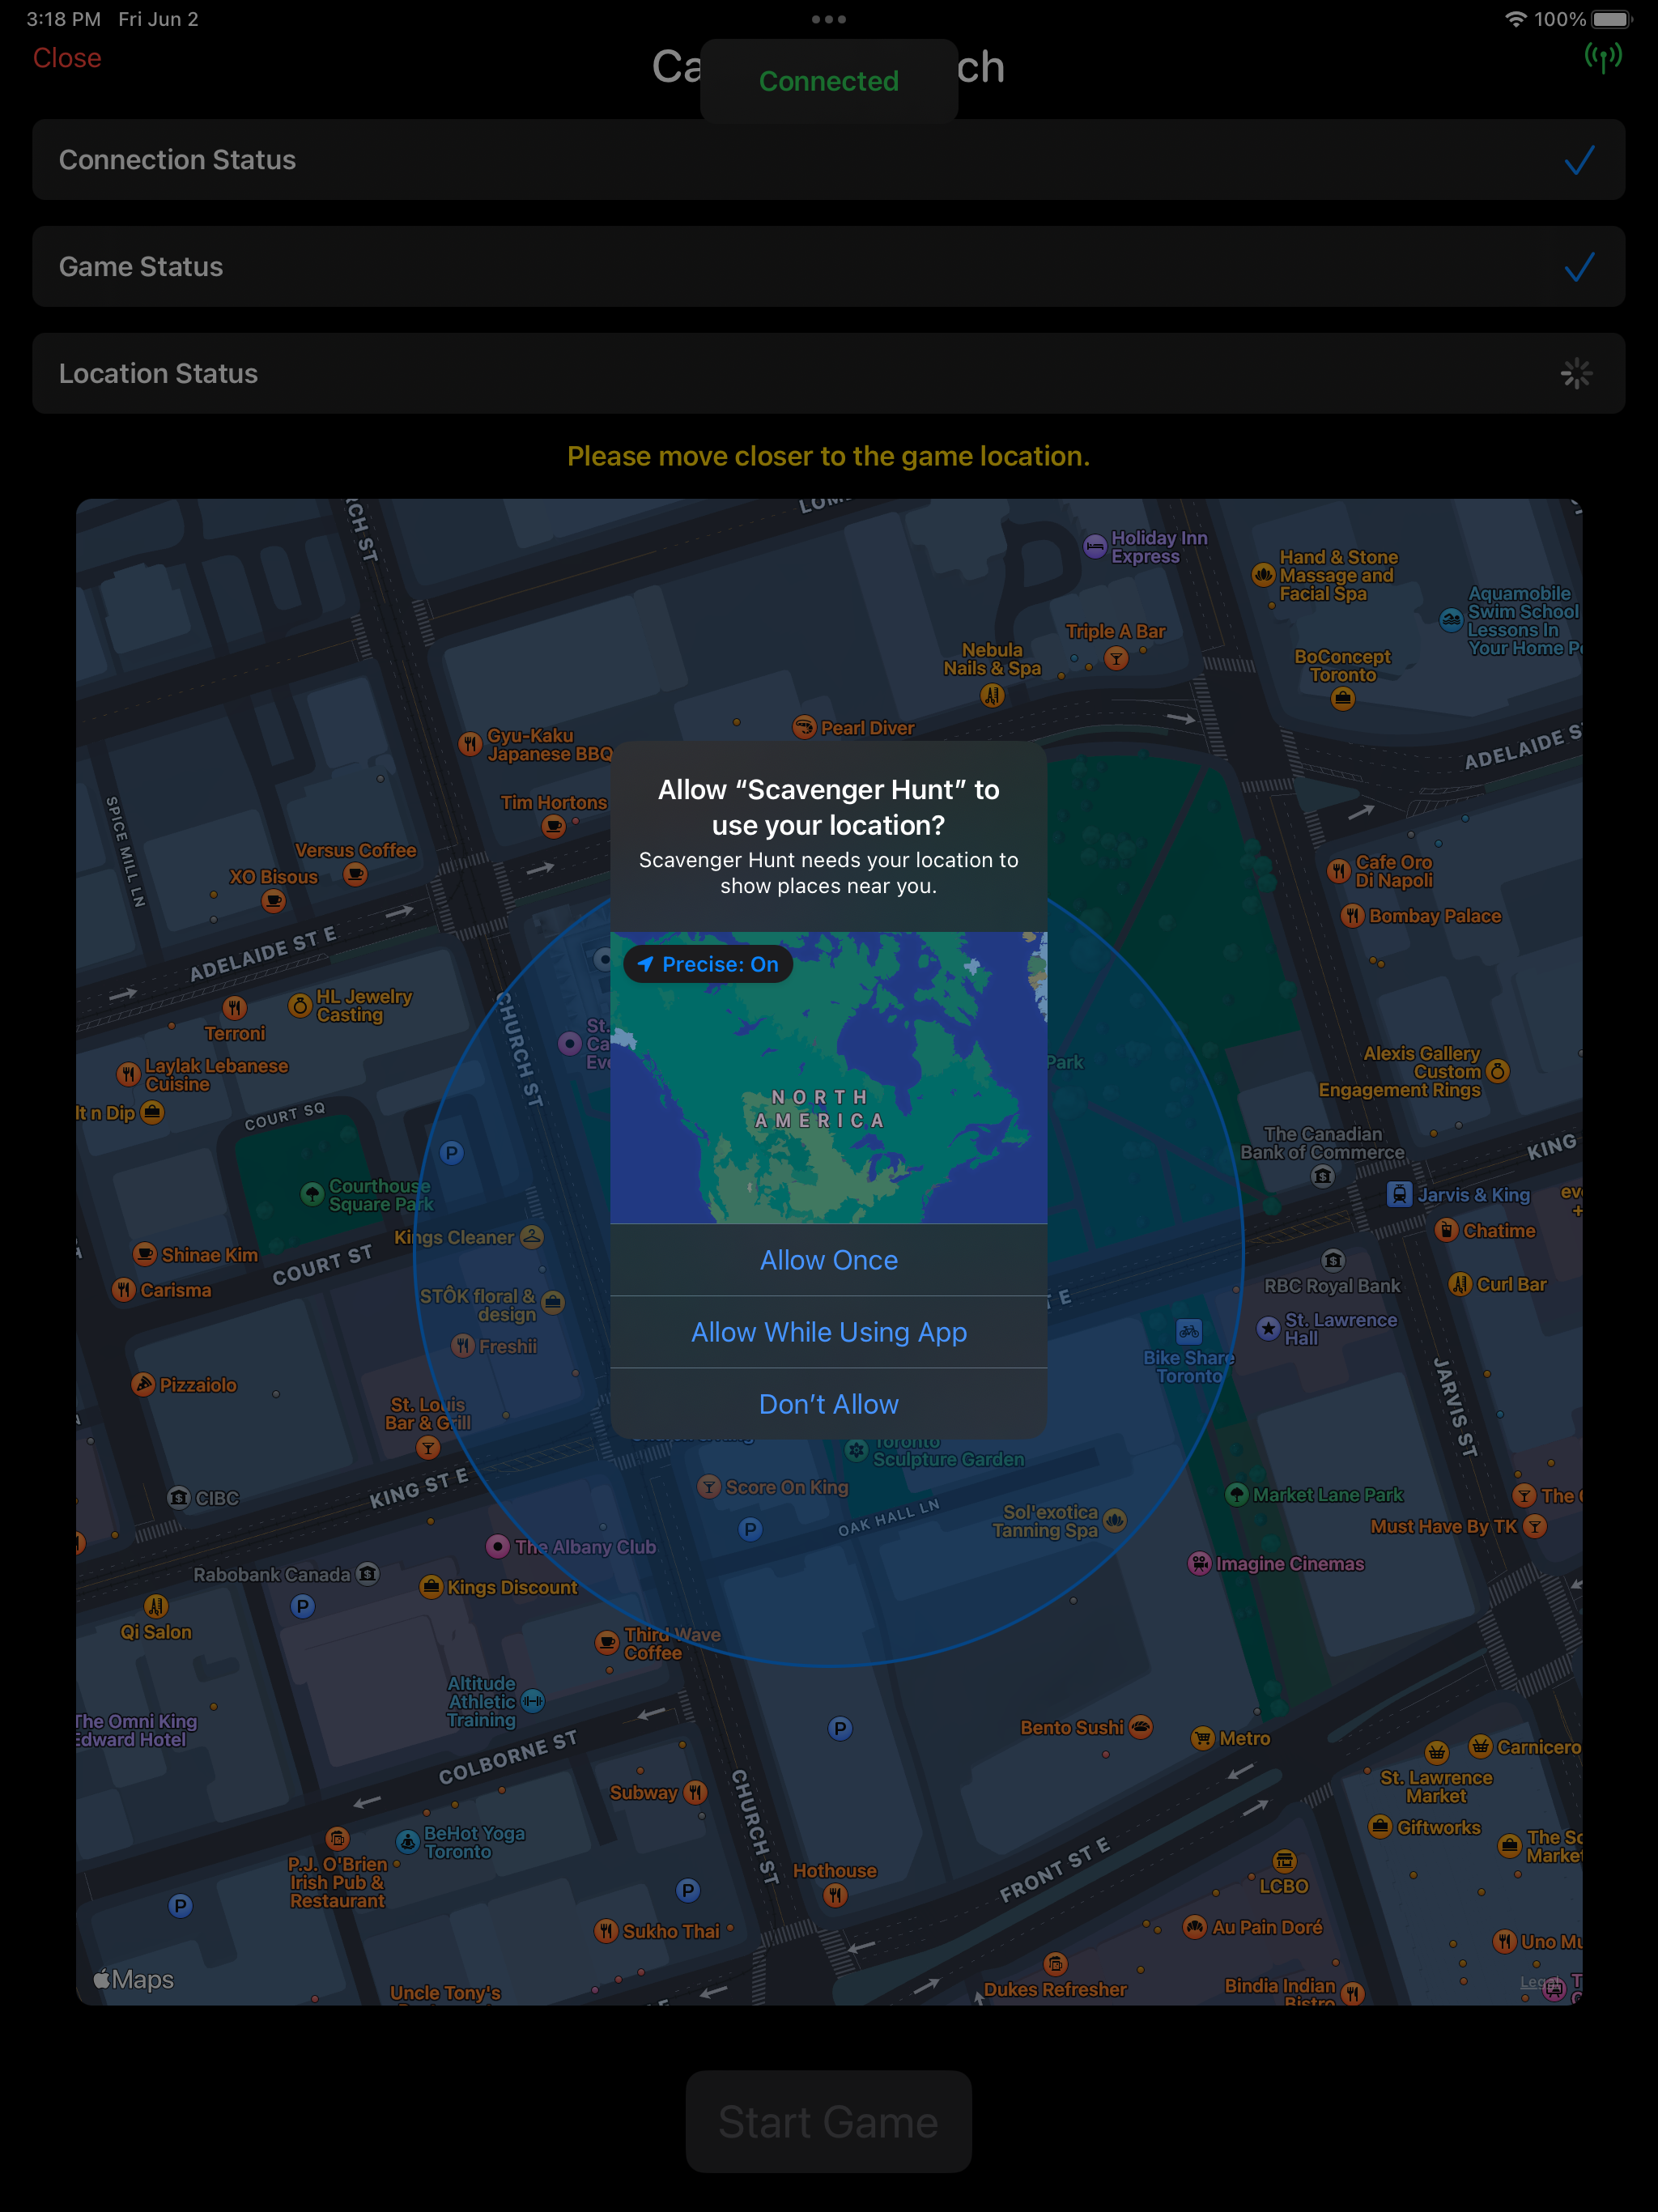Tap the Triple A Bar pin icon
The image size is (1658, 2212).
point(1116,658)
